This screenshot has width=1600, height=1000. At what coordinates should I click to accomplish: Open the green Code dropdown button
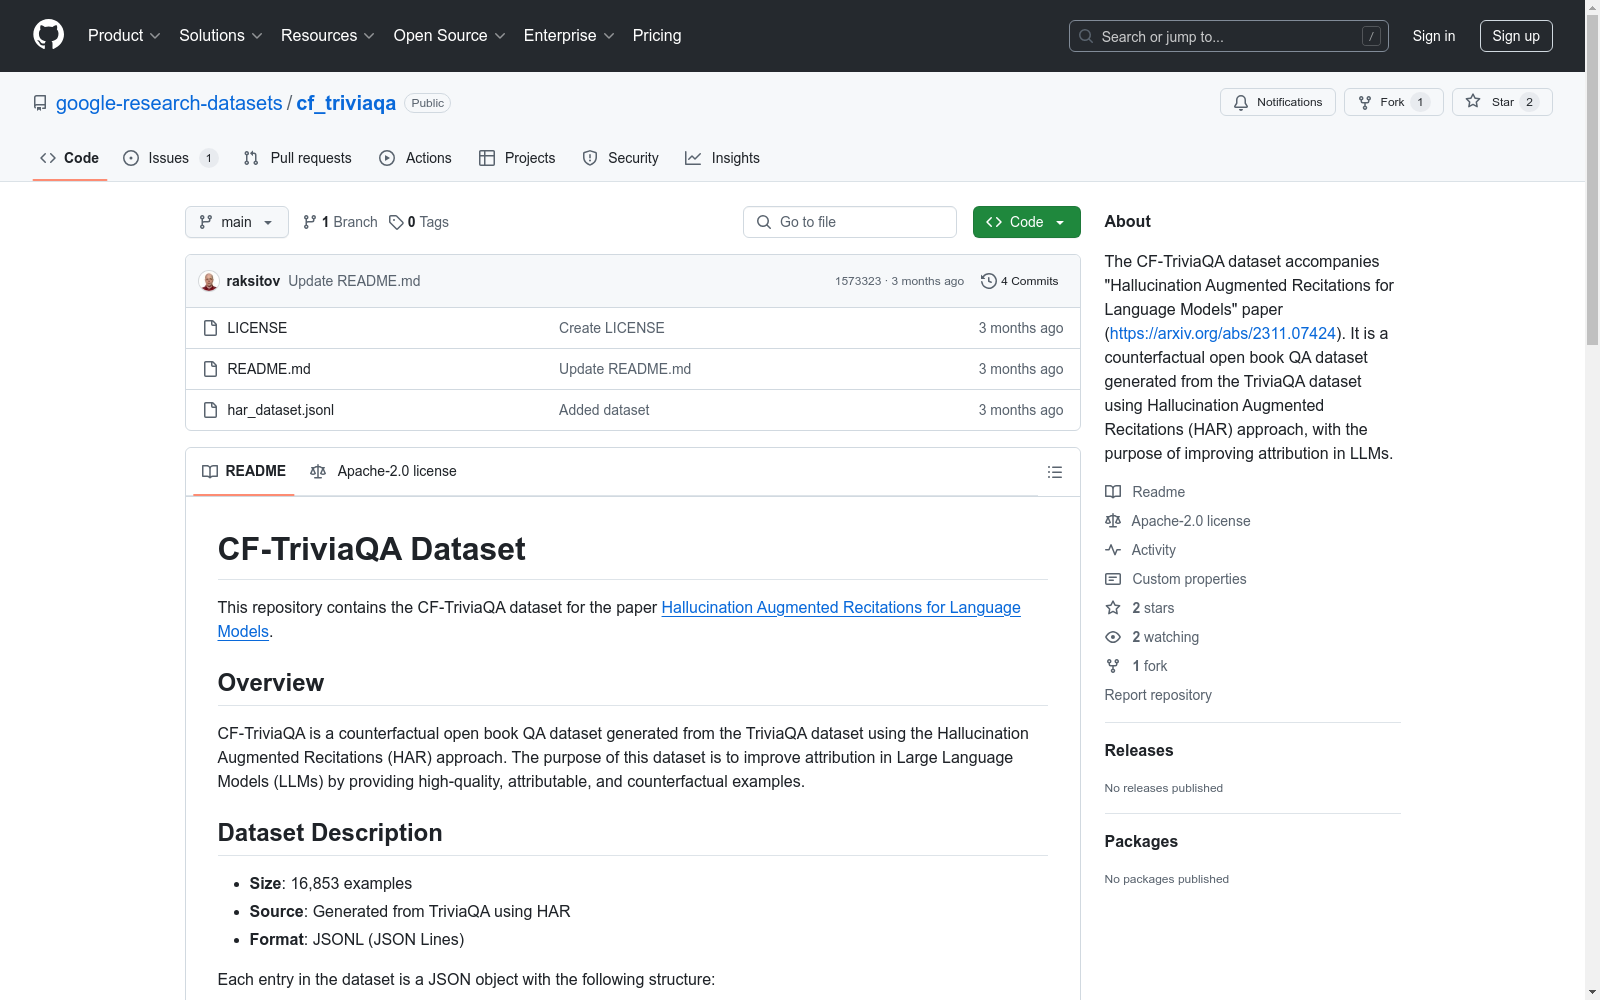(x=1026, y=222)
